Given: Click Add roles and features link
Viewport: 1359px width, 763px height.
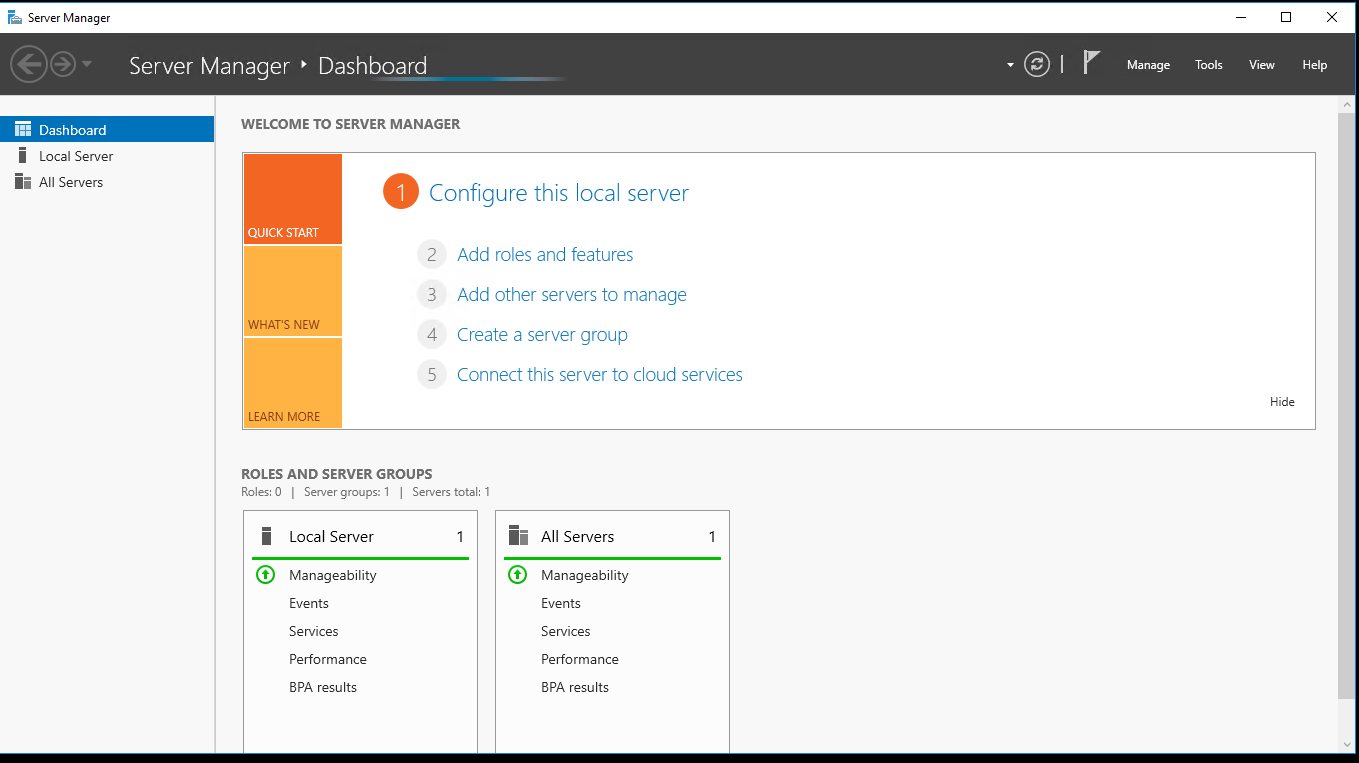Looking at the screenshot, I should 545,255.
